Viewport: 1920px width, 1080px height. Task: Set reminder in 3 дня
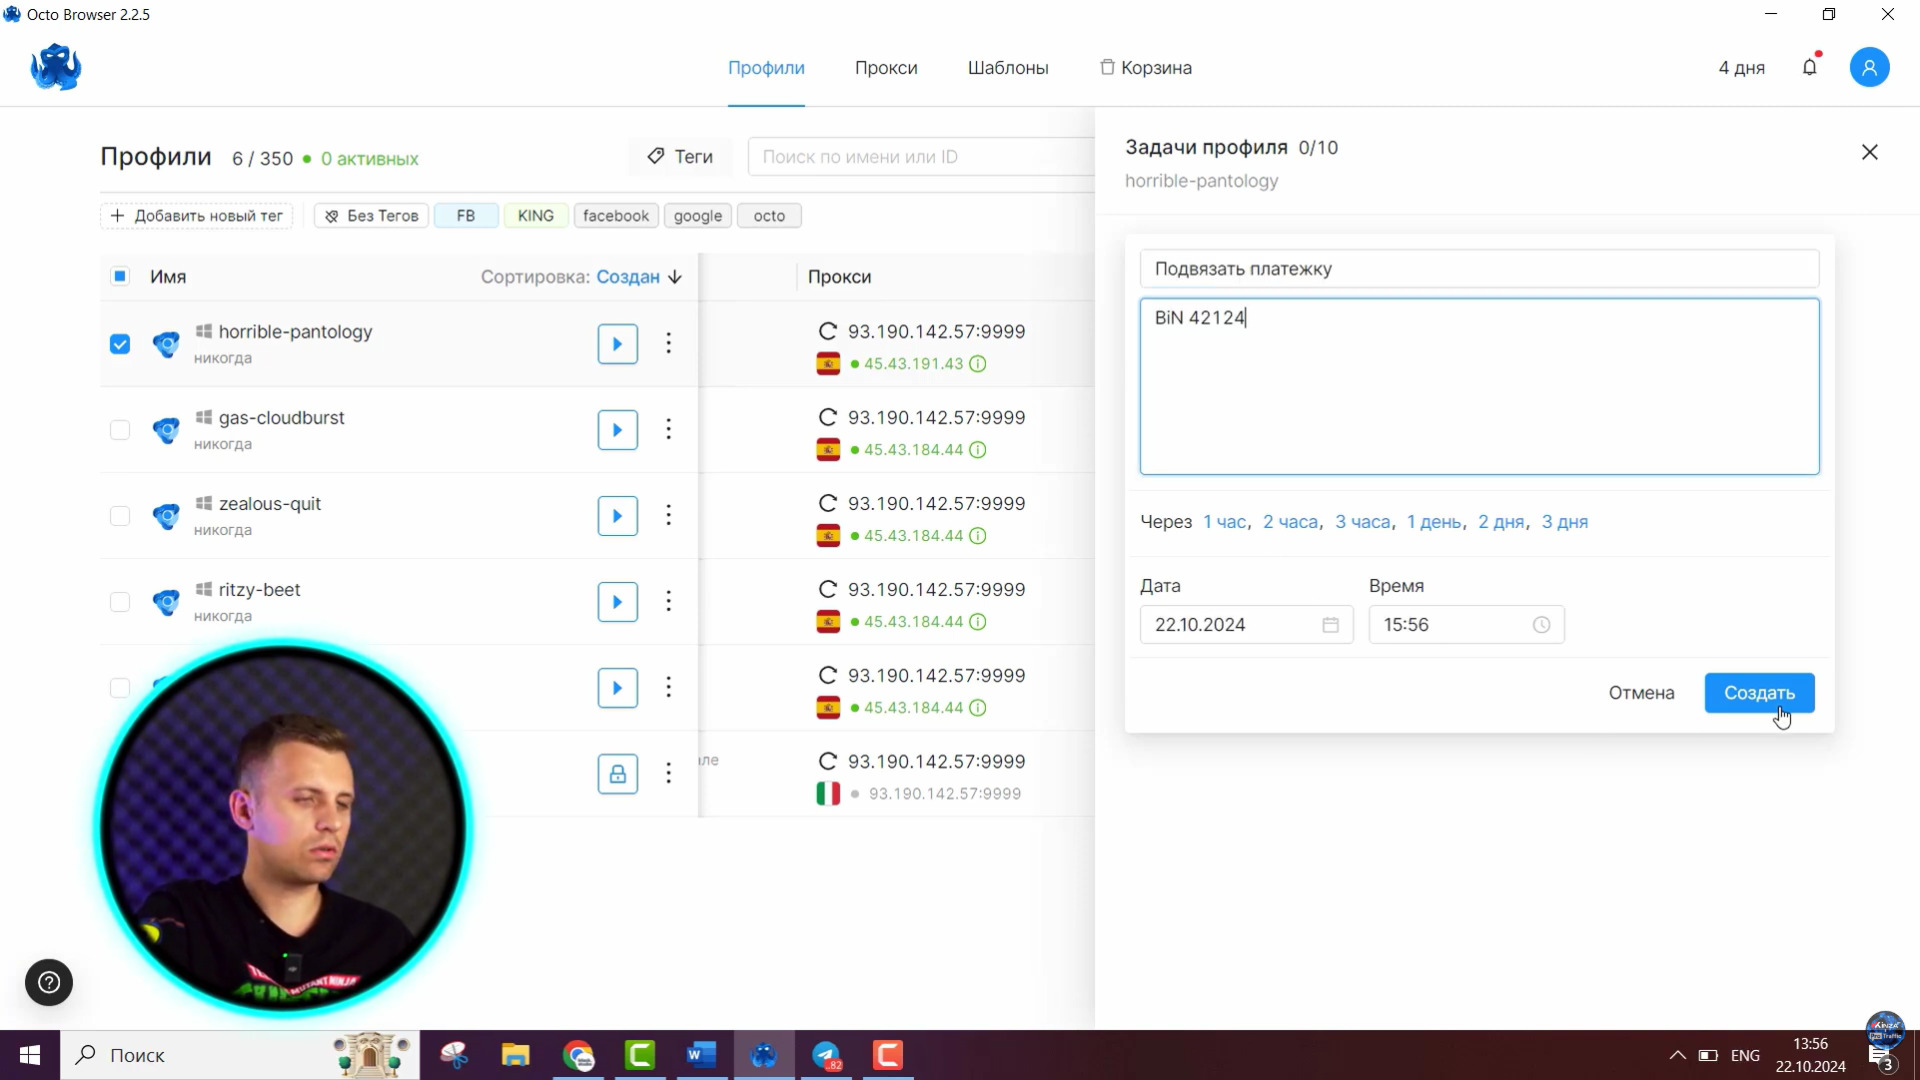pos(1565,522)
